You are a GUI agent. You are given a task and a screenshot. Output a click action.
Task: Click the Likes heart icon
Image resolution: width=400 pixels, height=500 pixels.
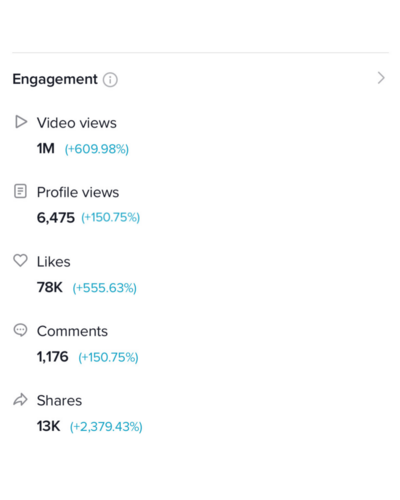click(20, 260)
